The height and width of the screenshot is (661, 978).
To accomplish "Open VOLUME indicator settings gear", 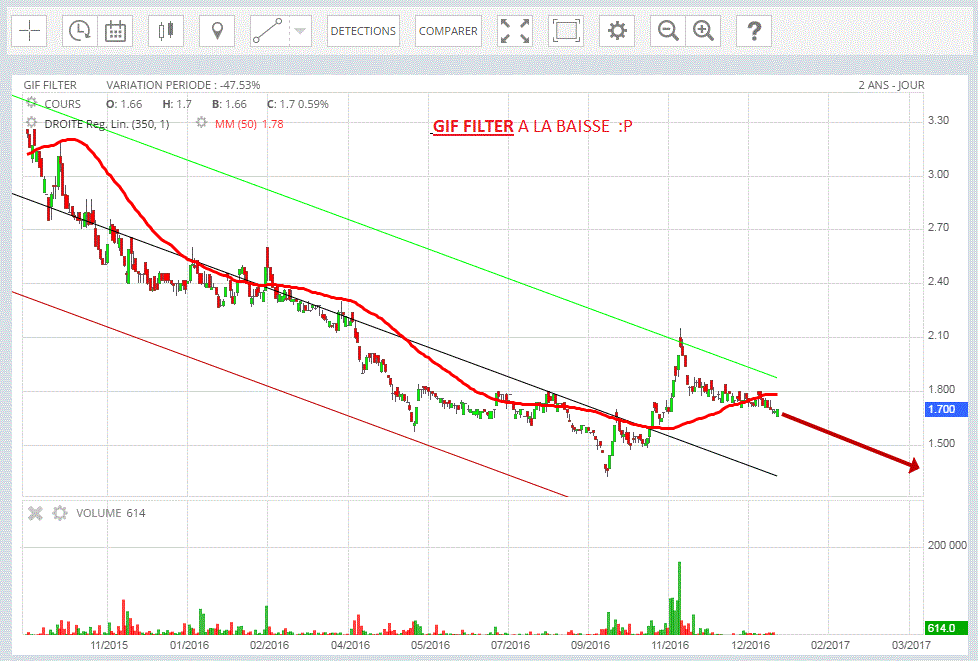I will pyautogui.click(x=60, y=513).
